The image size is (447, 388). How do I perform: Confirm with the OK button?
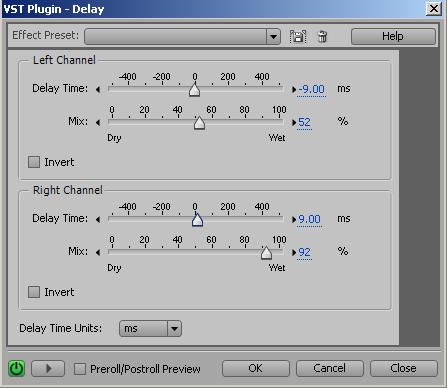[256, 368]
